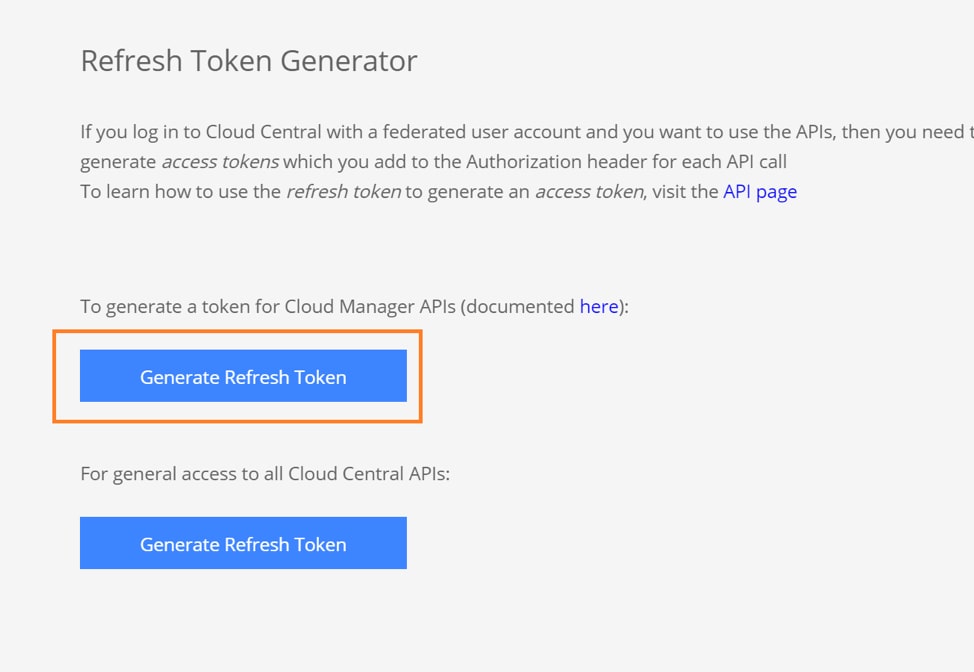974x672 pixels.
Task: Open the API page link
Action: tap(759, 191)
